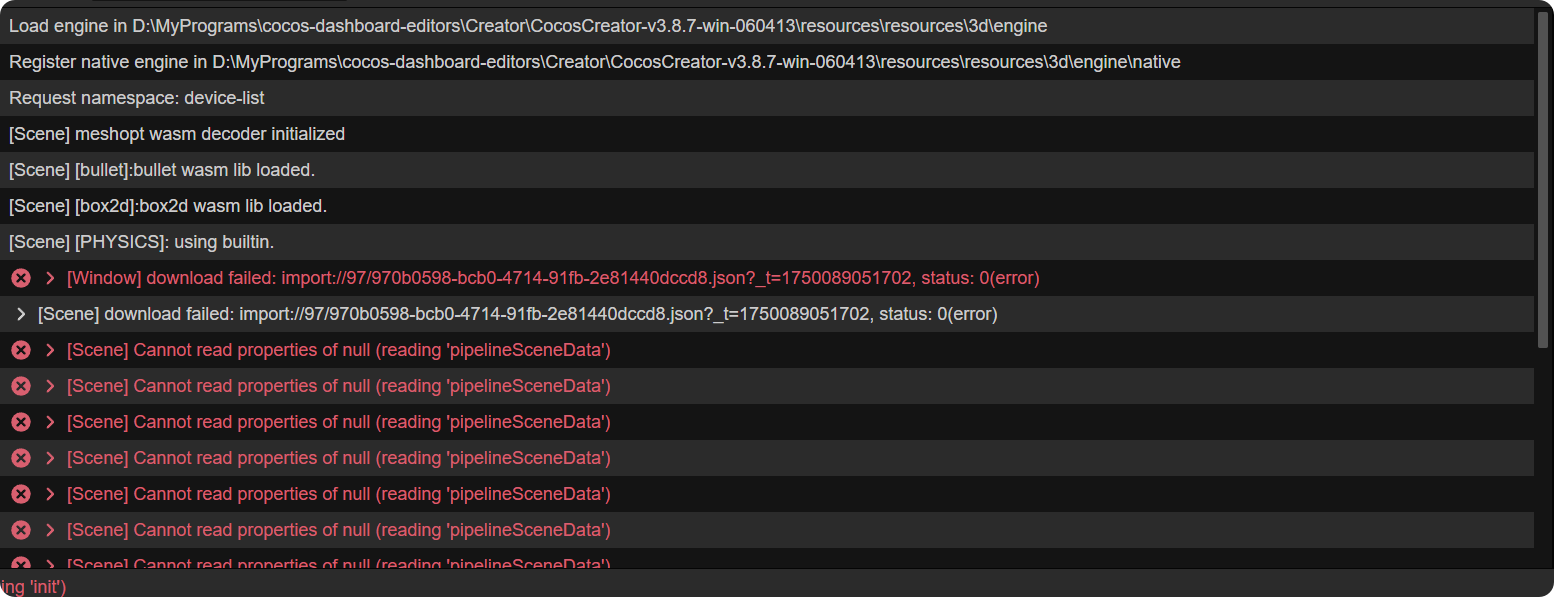Image resolution: width=1554 pixels, height=597 pixels.
Task: Select the "Load engine in" log line
Action: pos(528,26)
